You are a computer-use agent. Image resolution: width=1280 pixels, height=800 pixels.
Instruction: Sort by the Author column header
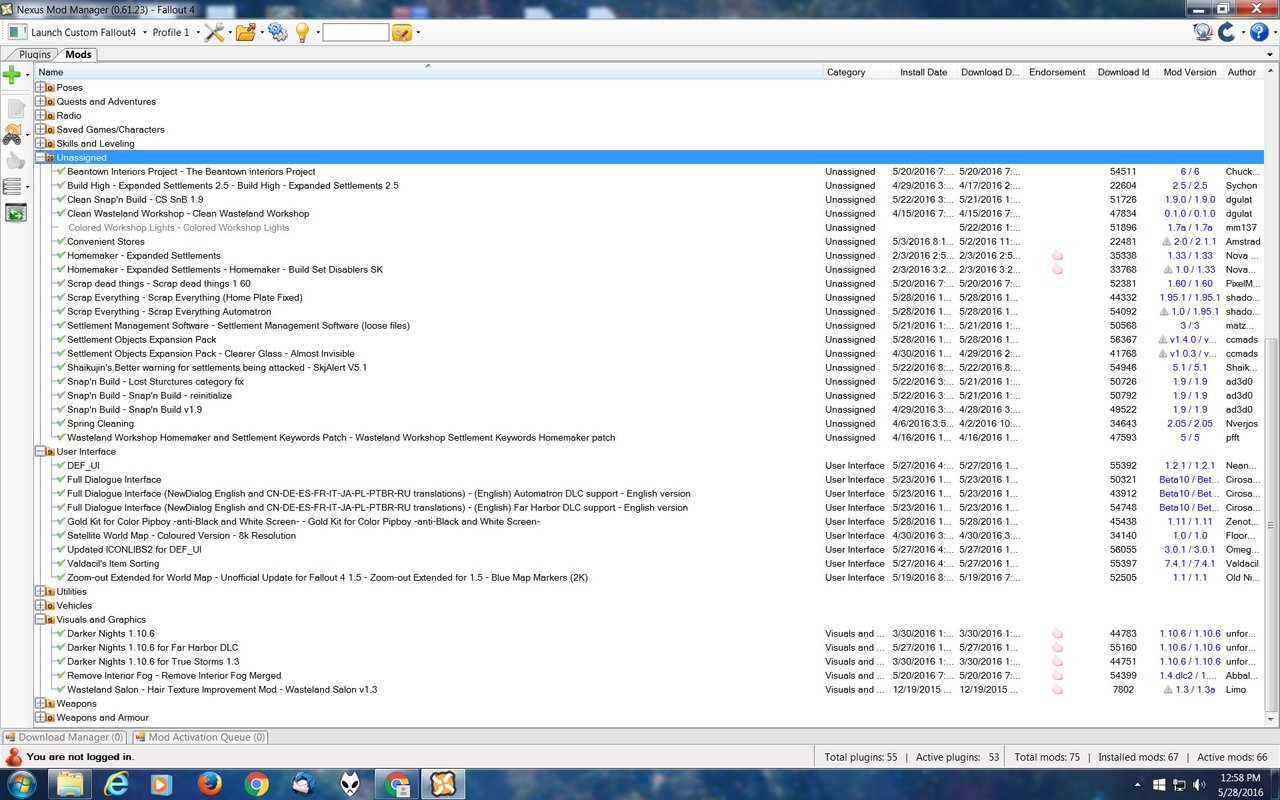(1243, 72)
